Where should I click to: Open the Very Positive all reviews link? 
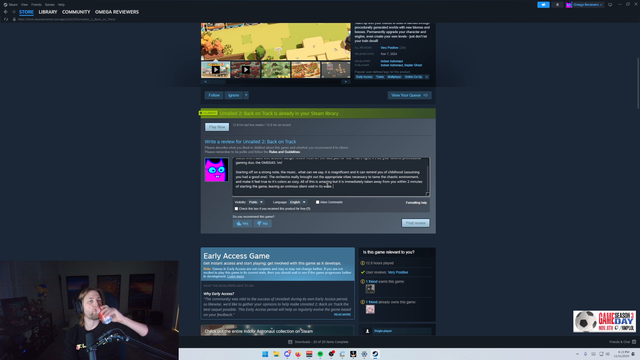coord(389,48)
